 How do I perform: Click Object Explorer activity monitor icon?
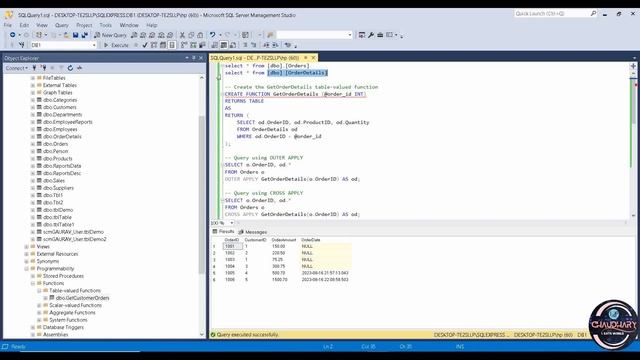pyautogui.click(x=79, y=68)
